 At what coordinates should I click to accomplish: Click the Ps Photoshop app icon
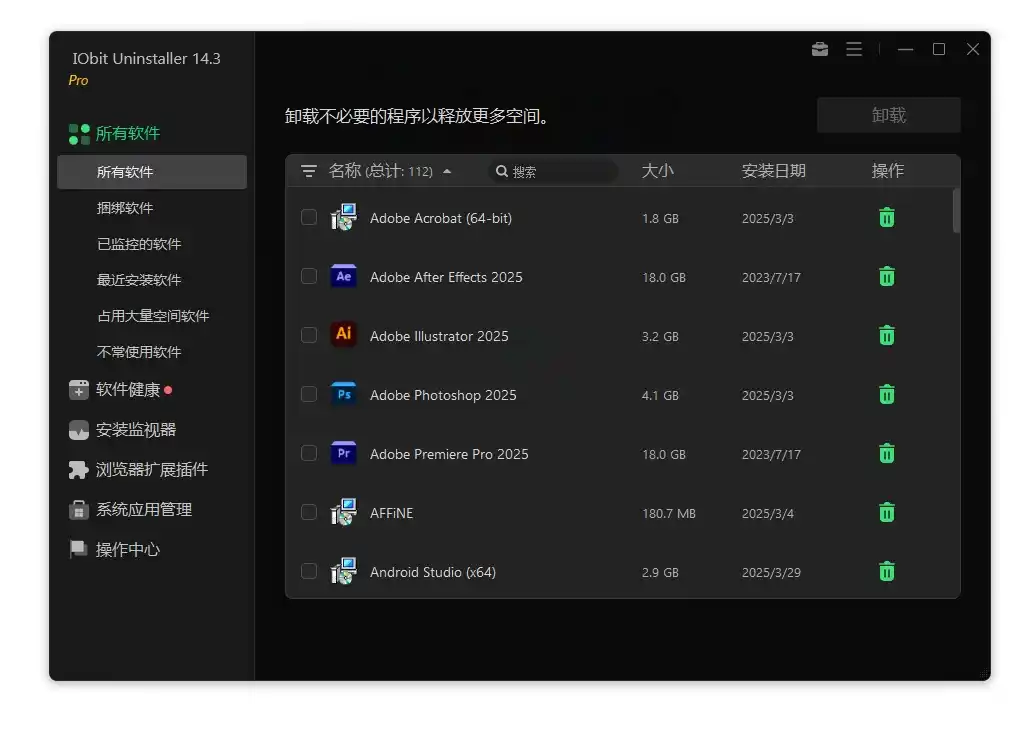pos(344,394)
